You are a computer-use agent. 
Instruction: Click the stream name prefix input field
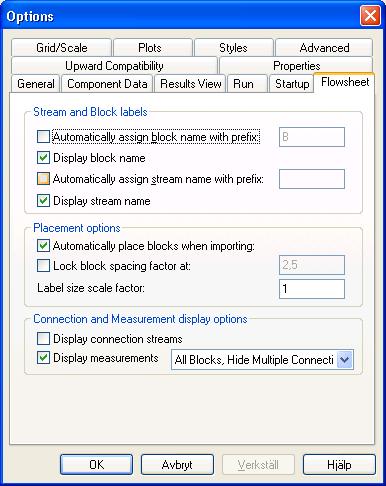312,179
